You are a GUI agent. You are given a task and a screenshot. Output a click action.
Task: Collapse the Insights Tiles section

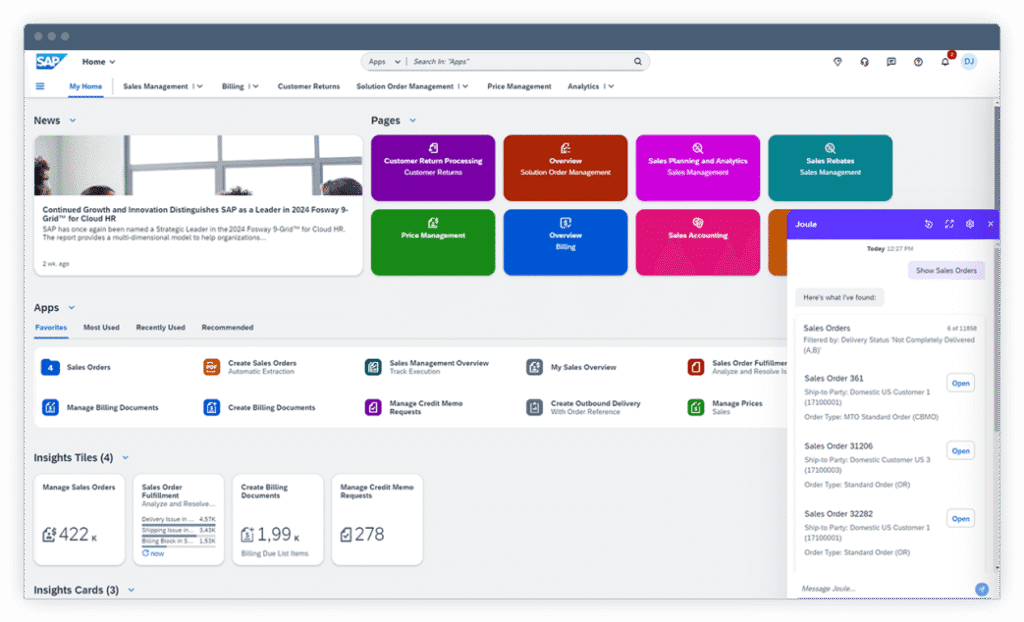pyautogui.click(x=125, y=458)
